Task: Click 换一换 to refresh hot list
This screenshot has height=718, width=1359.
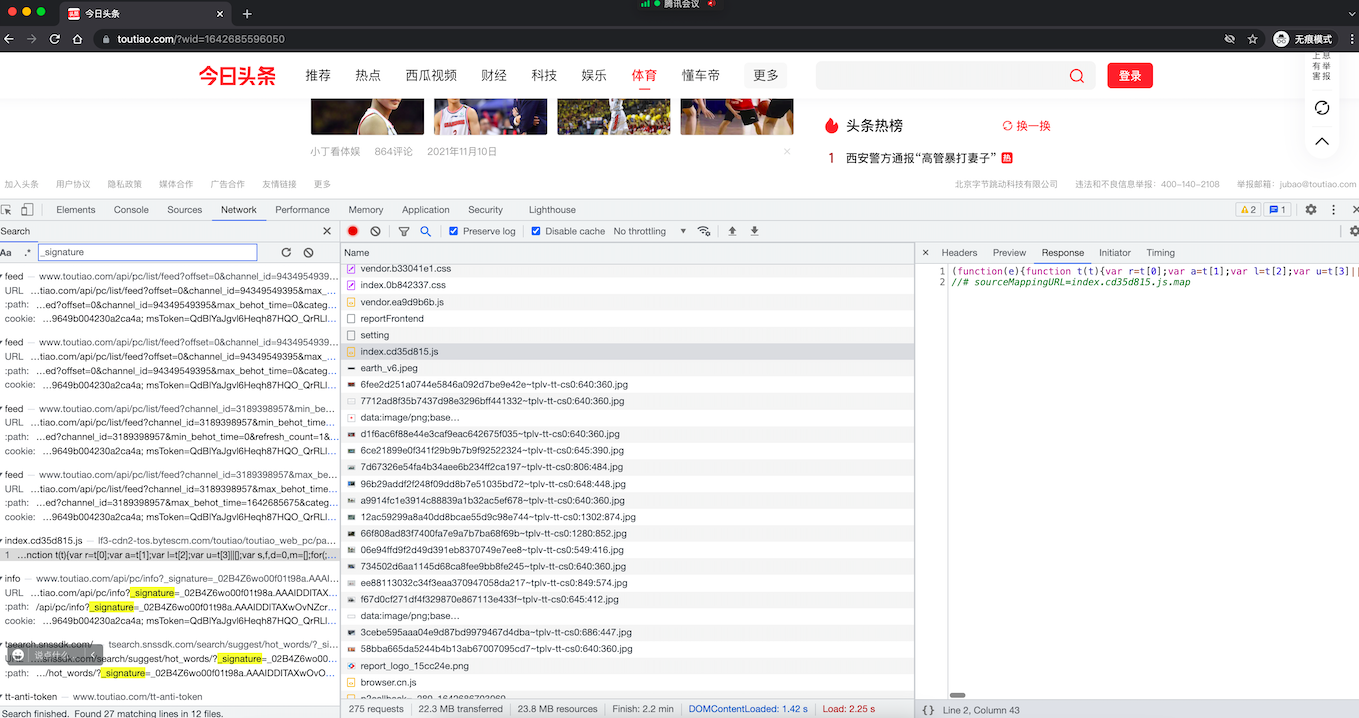Action: pos(1027,126)
